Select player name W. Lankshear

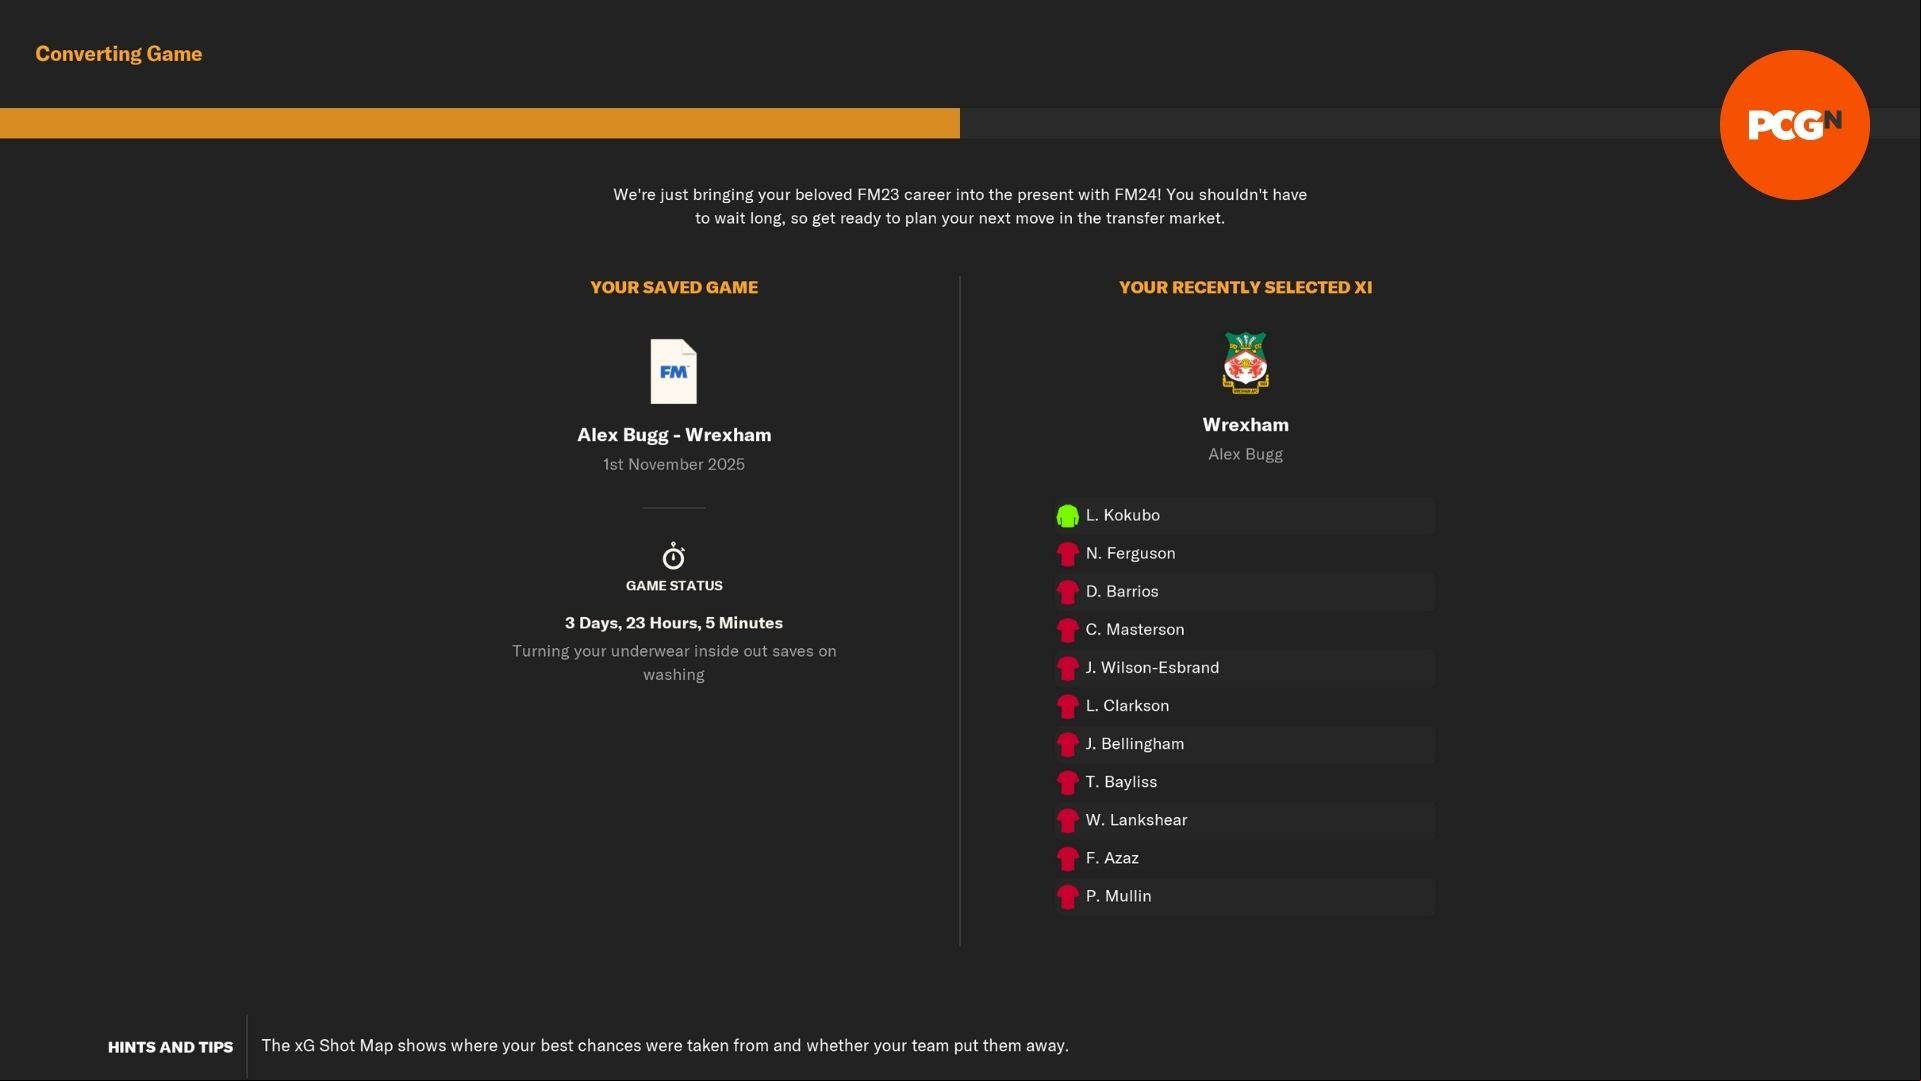(x=1136, y=819)
